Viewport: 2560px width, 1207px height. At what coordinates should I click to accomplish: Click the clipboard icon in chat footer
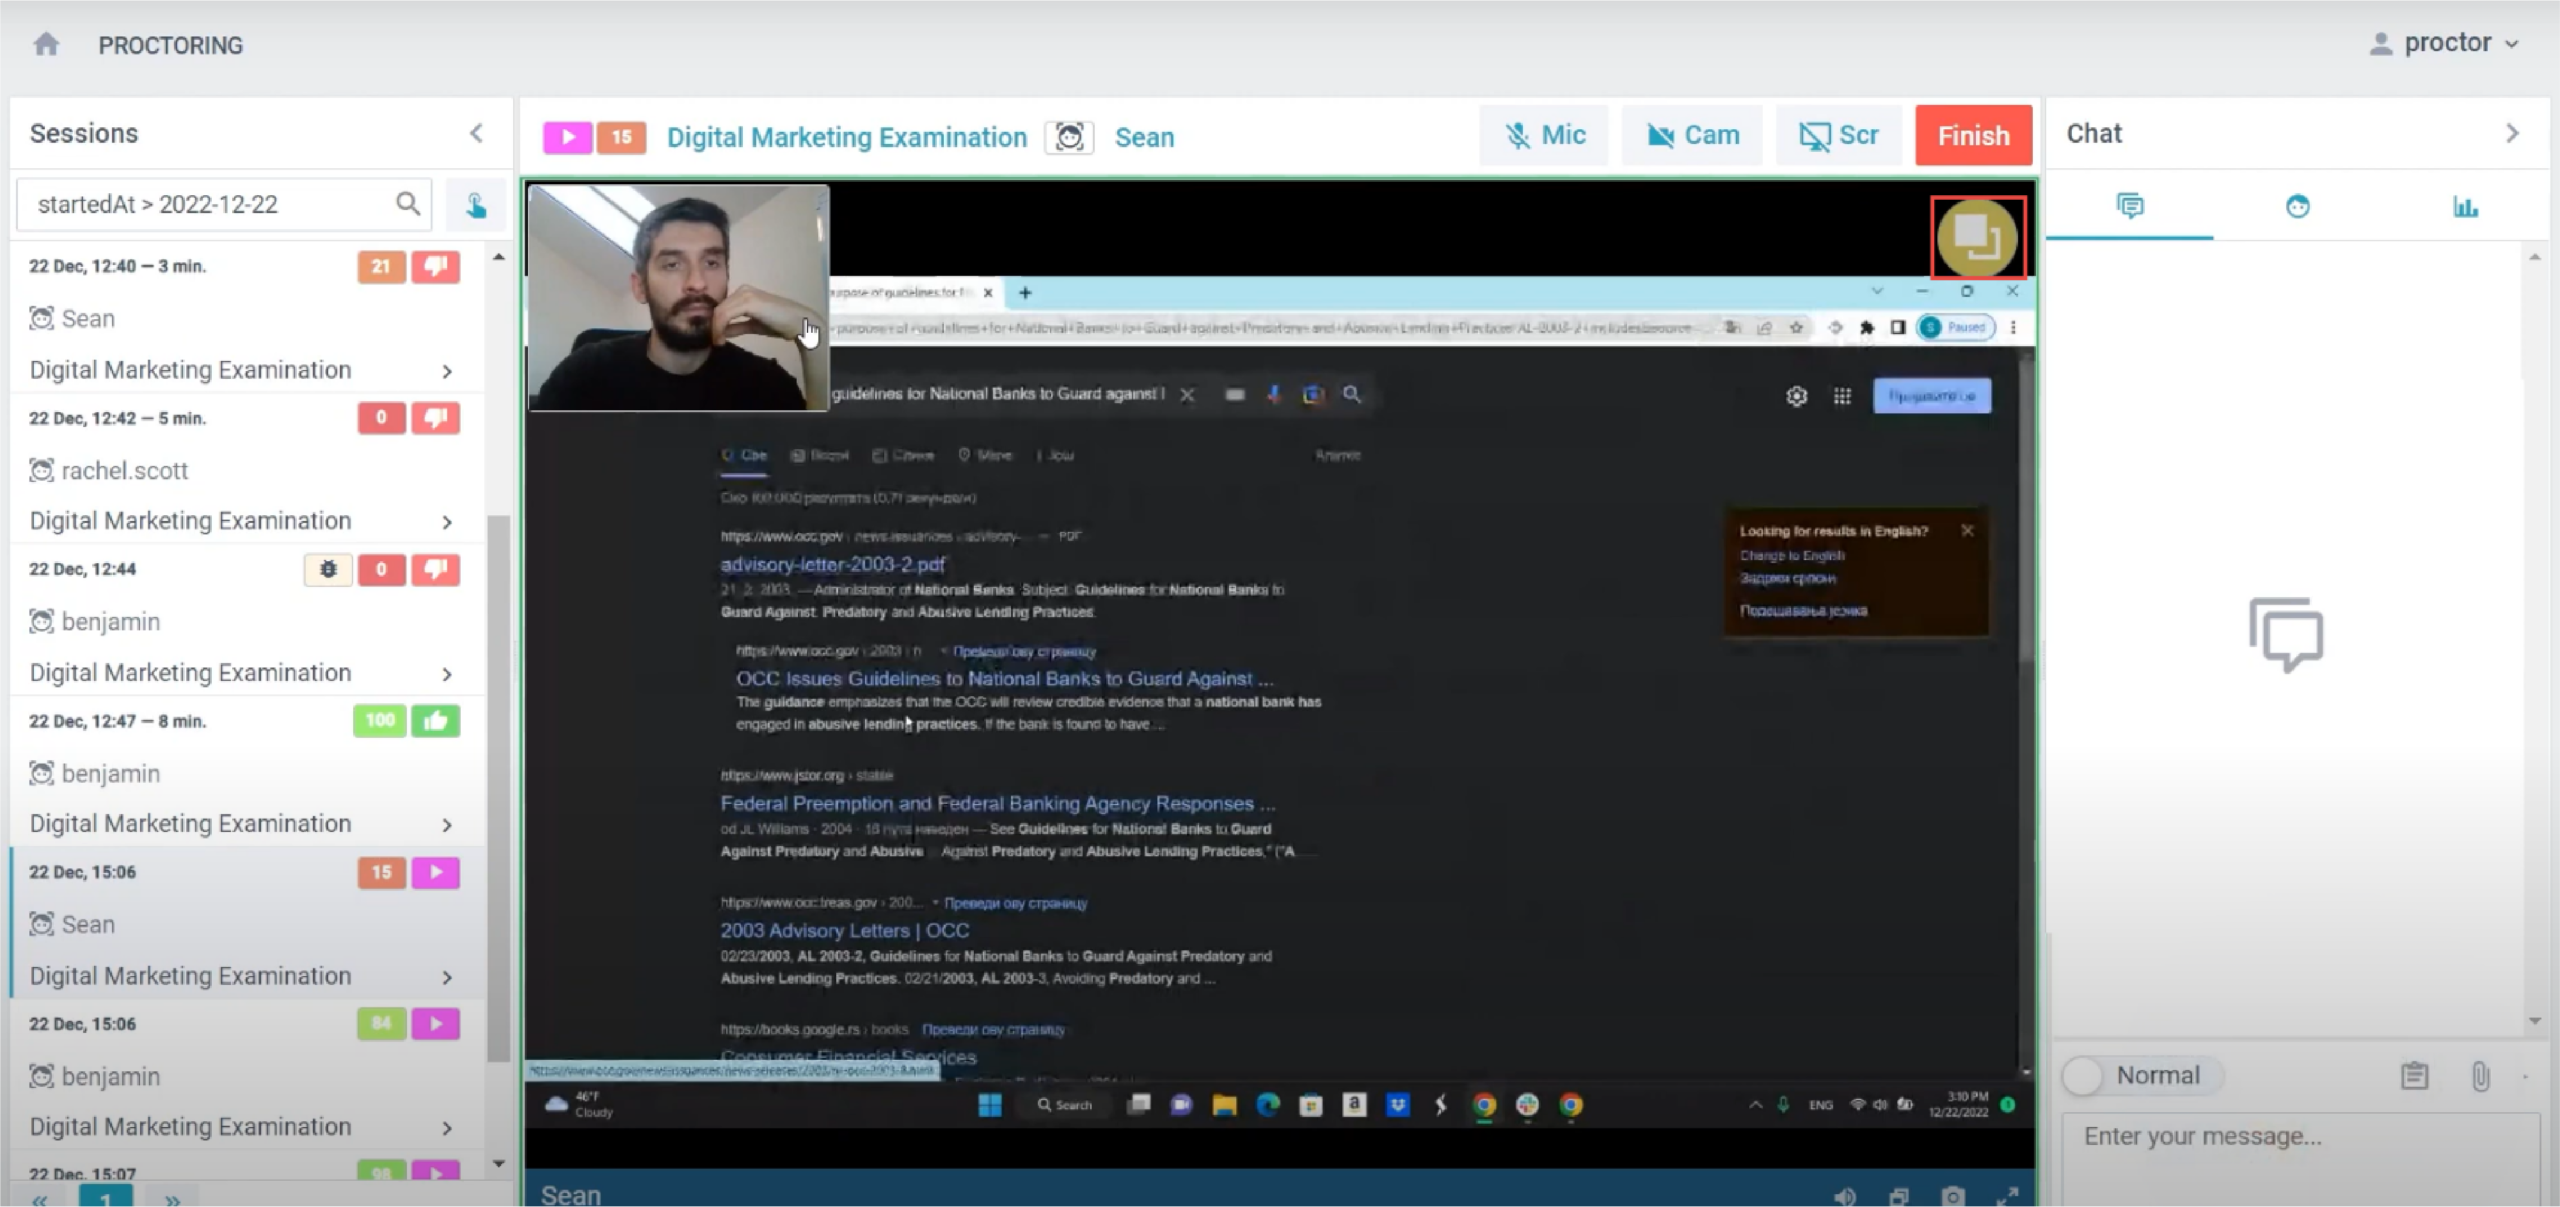2414,1076
